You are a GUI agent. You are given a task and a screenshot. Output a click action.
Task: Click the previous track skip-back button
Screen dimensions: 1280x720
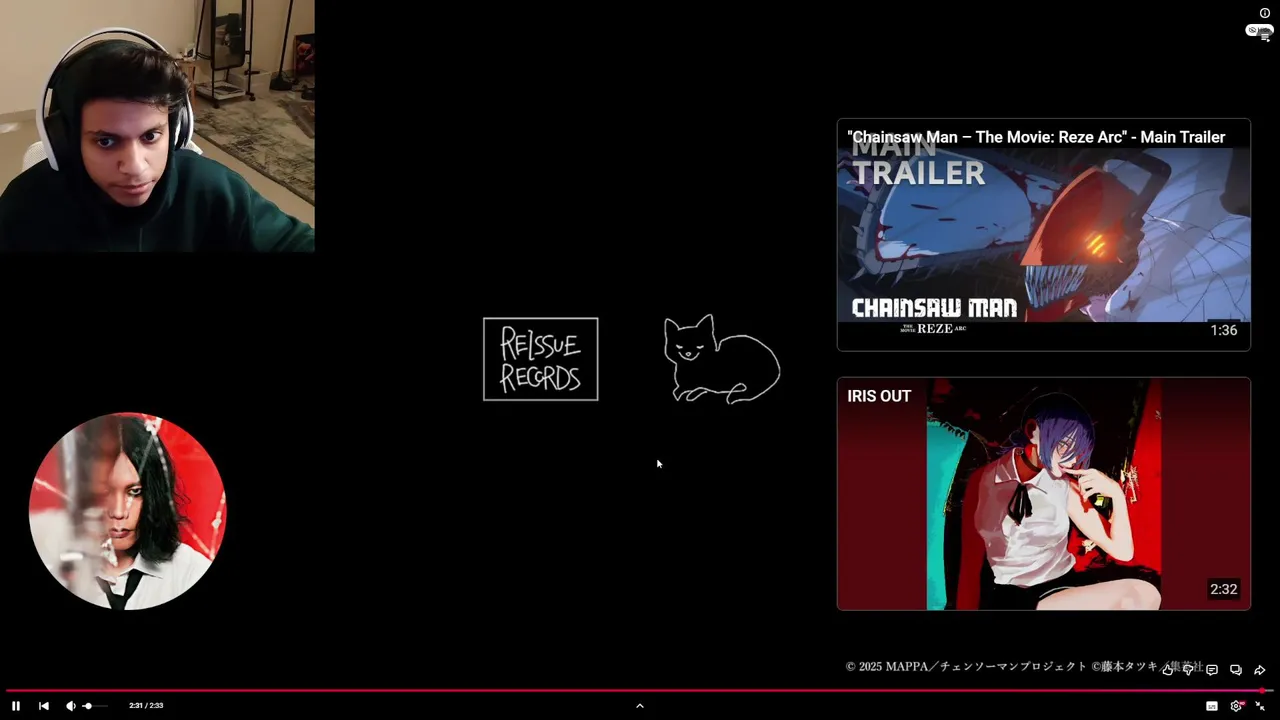(44, 706)
